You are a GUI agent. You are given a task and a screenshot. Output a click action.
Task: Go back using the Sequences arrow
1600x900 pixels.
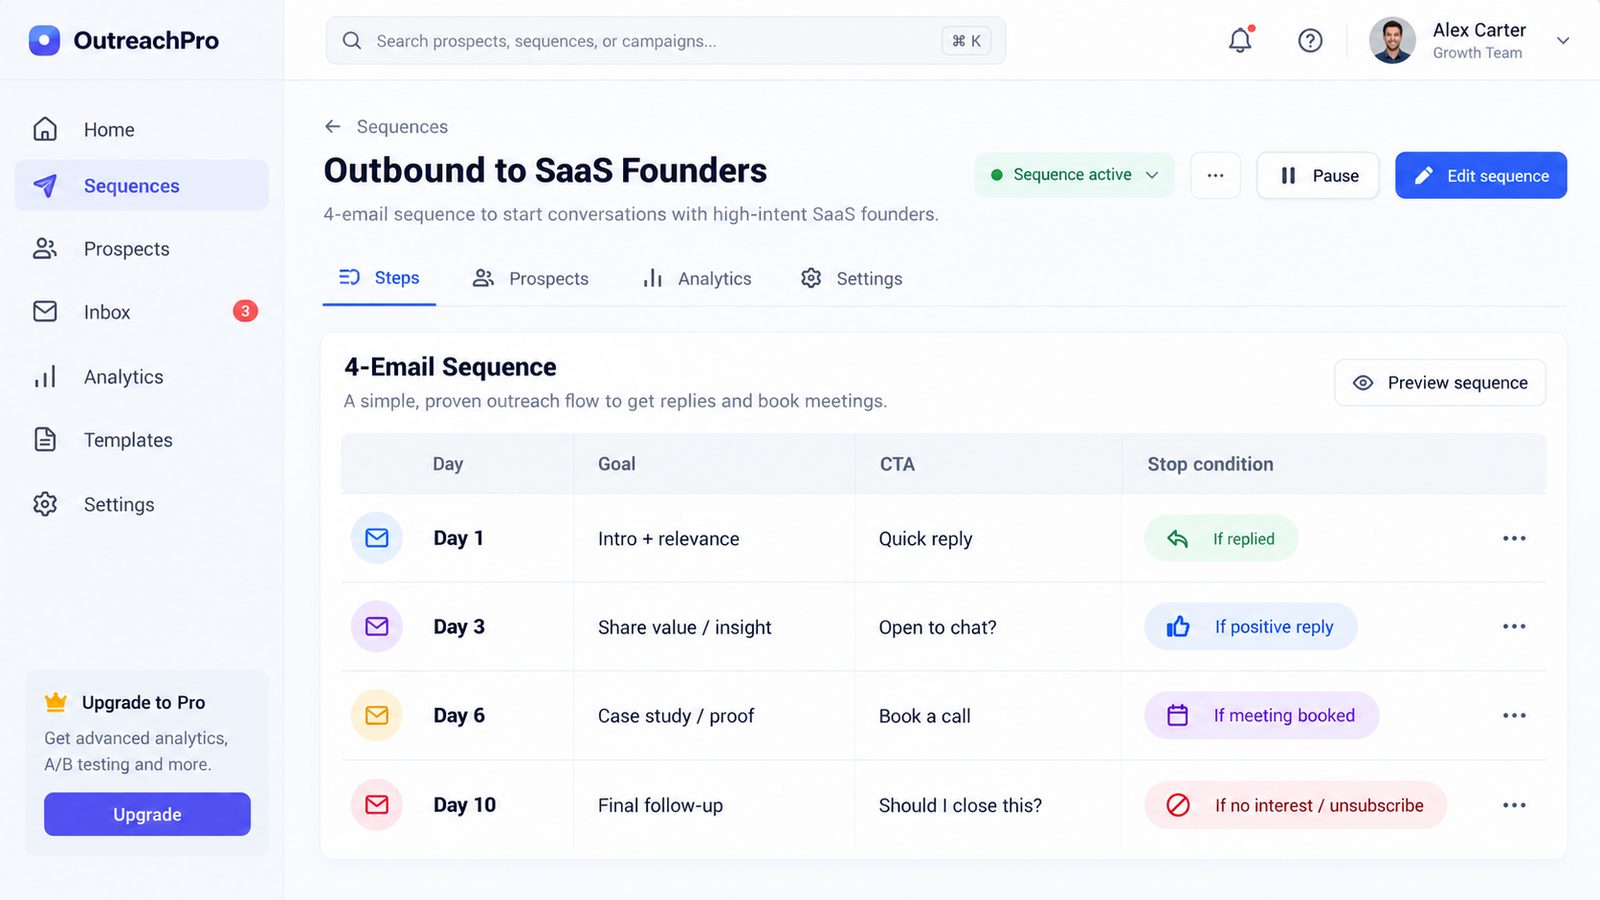(x=333, y=126)
